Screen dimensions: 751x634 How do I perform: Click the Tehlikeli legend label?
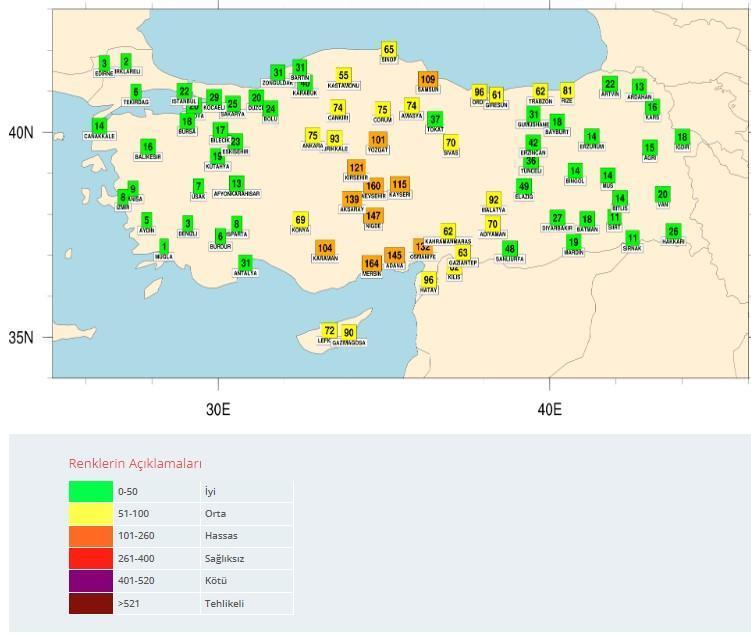(224, 603)
